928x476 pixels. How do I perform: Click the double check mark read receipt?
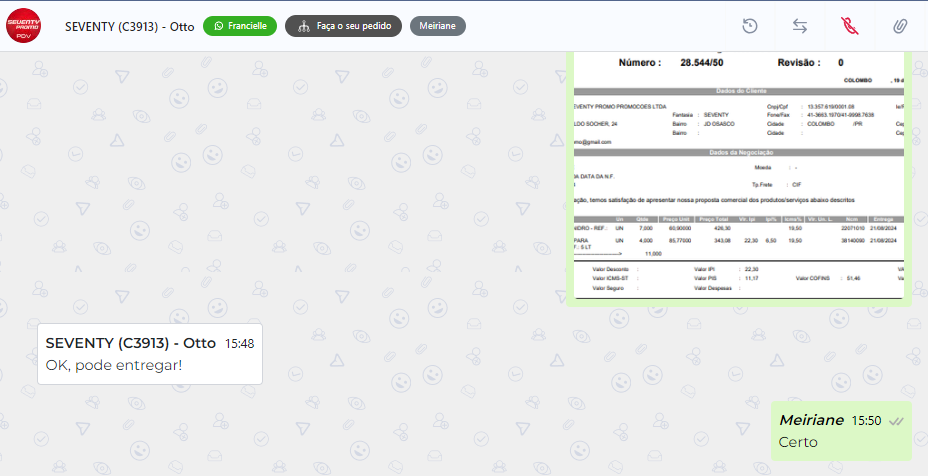point(896,422)
